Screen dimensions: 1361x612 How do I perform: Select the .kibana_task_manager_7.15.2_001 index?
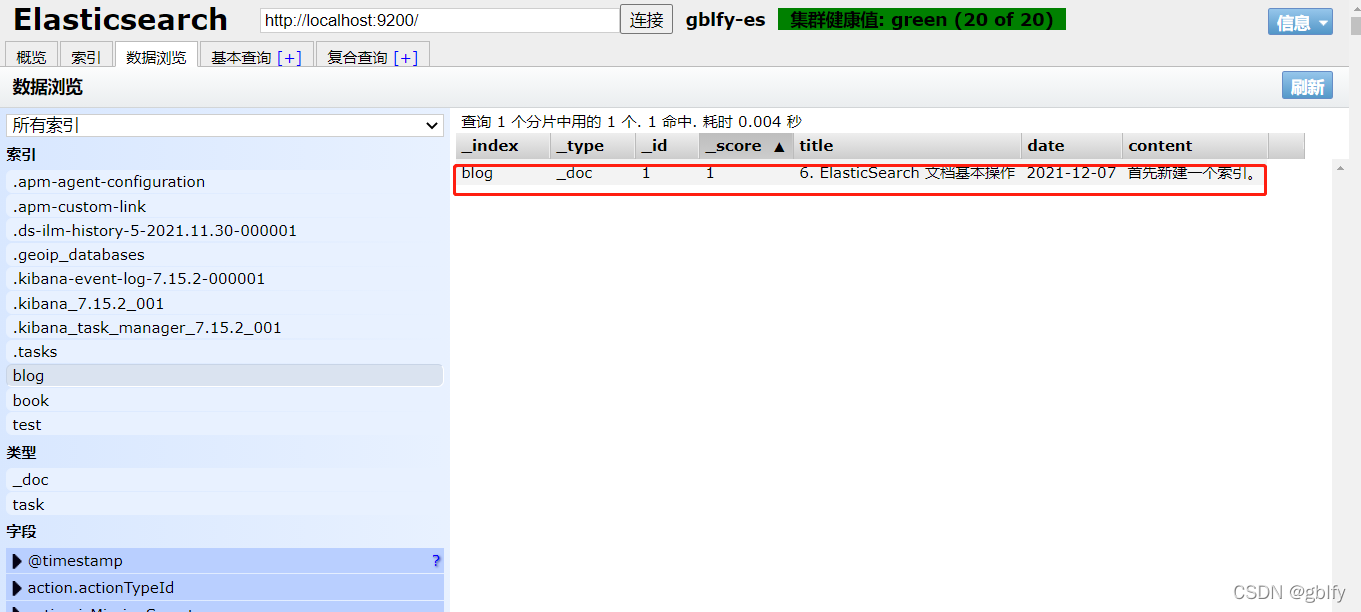tap(225, 327)
